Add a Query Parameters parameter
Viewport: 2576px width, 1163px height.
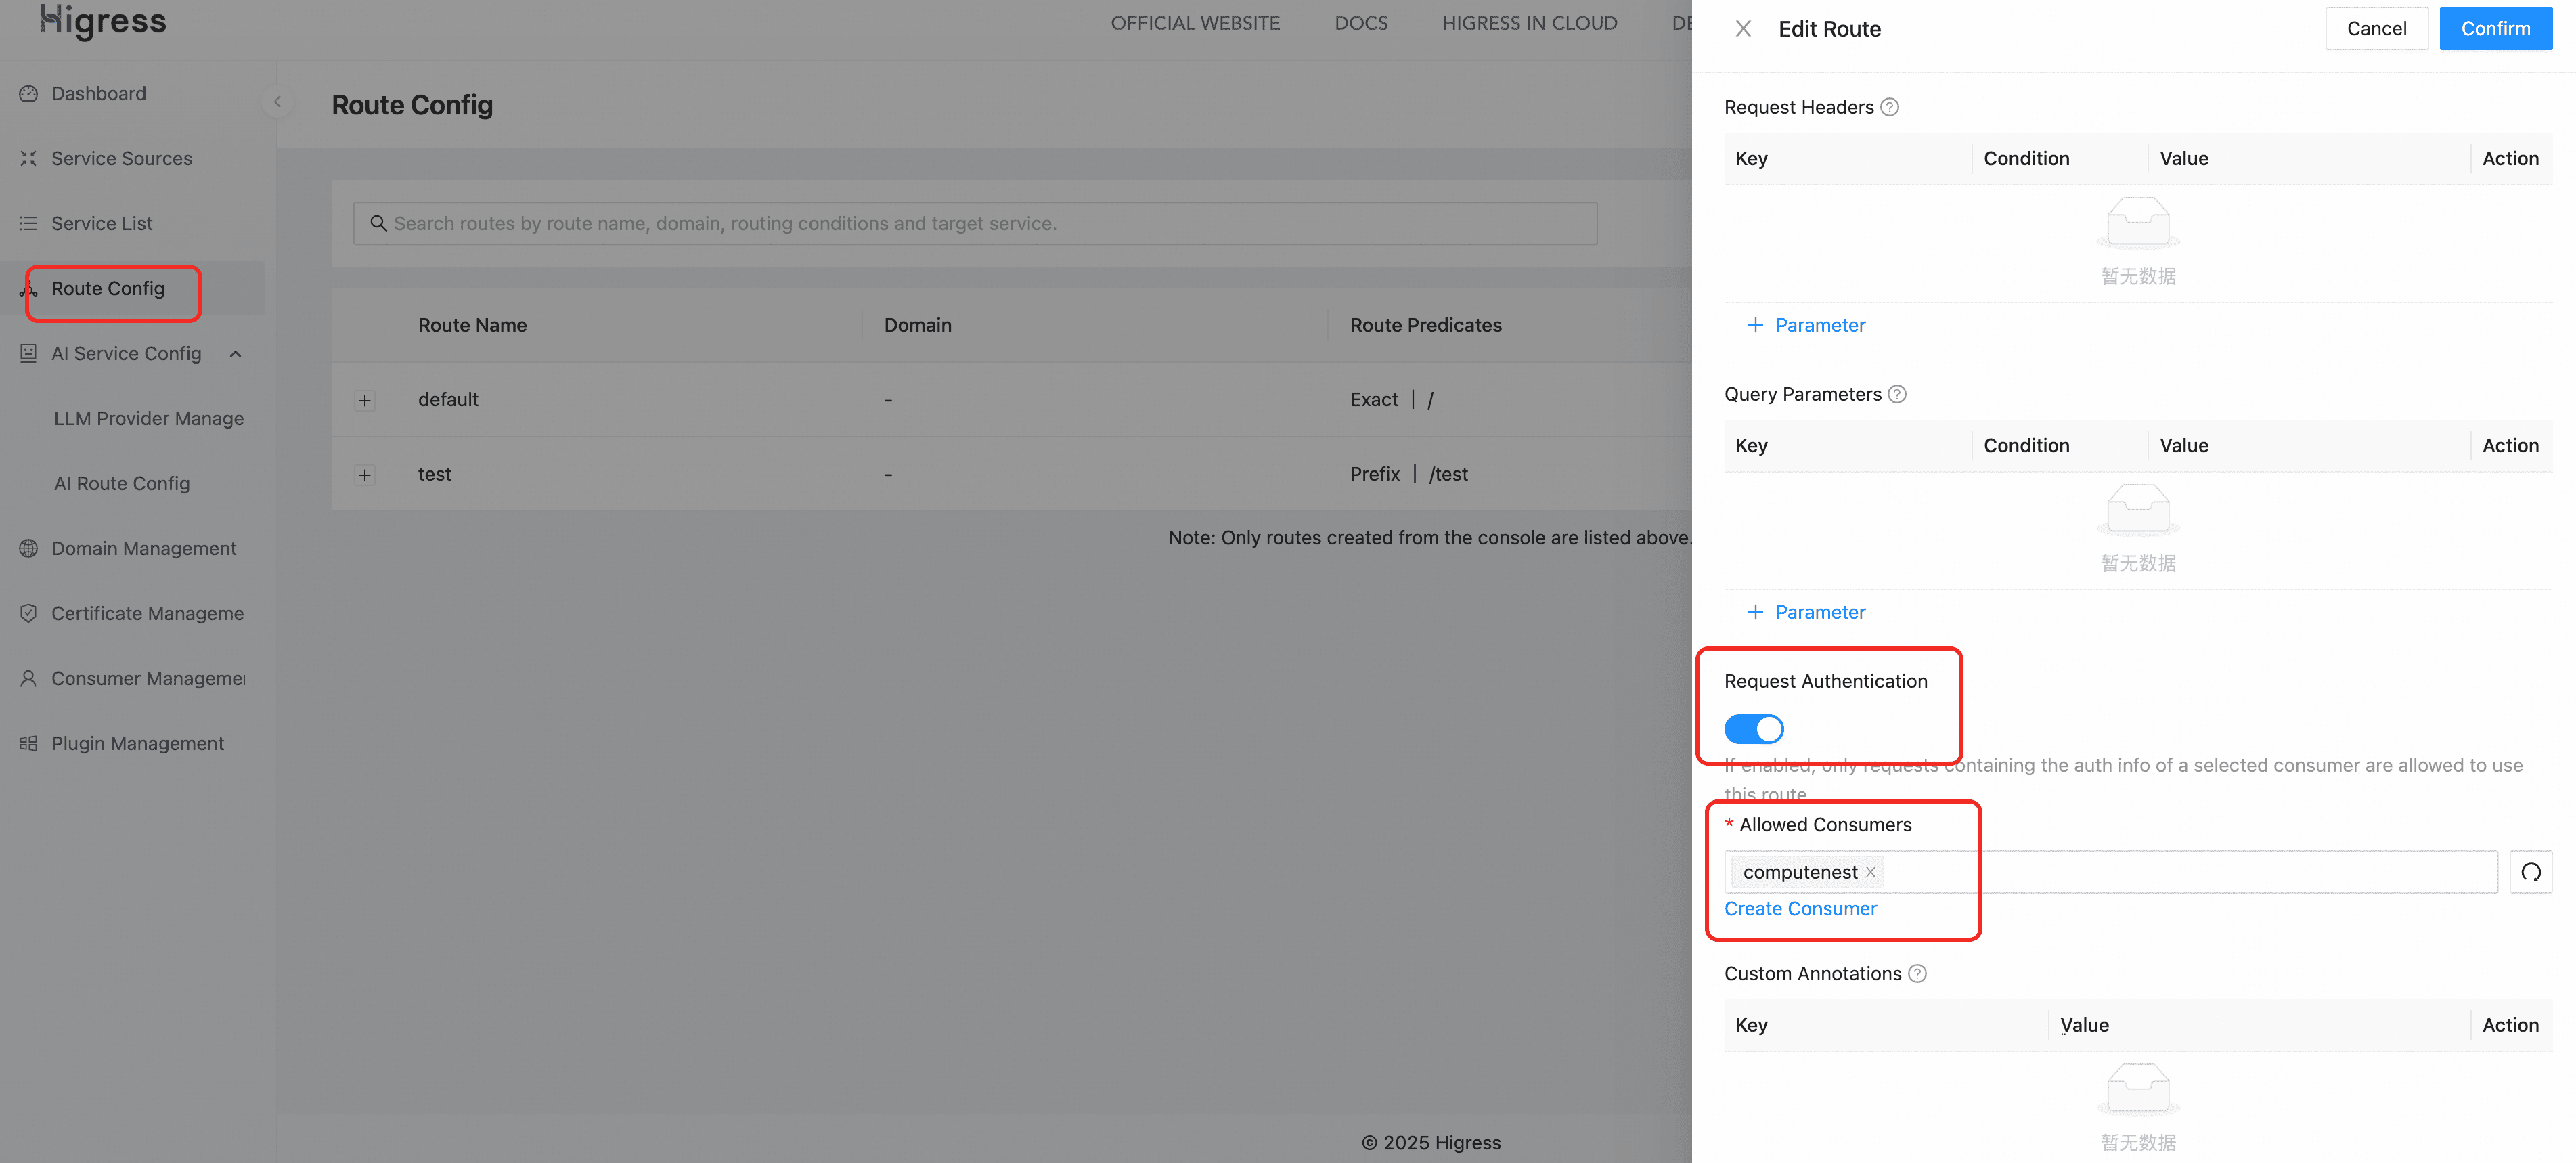coord(1806,612)
